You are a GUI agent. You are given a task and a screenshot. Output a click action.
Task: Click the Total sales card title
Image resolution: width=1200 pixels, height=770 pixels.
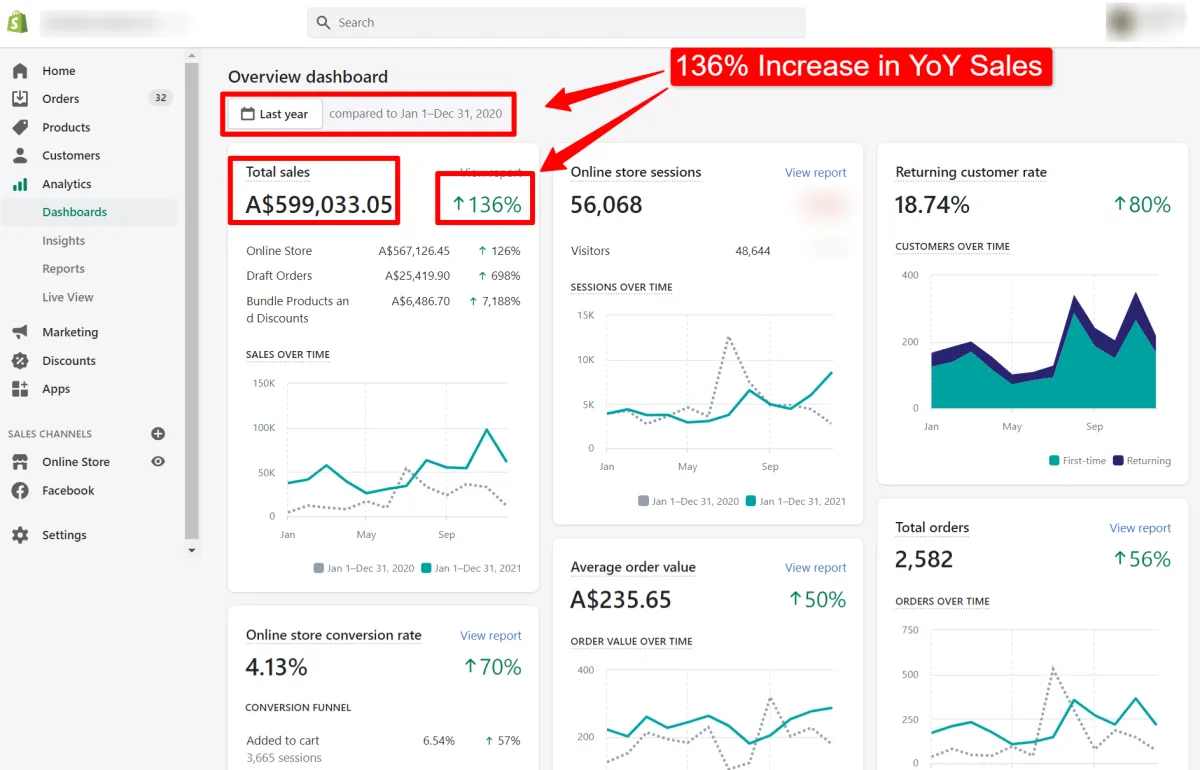click(278, 173)
